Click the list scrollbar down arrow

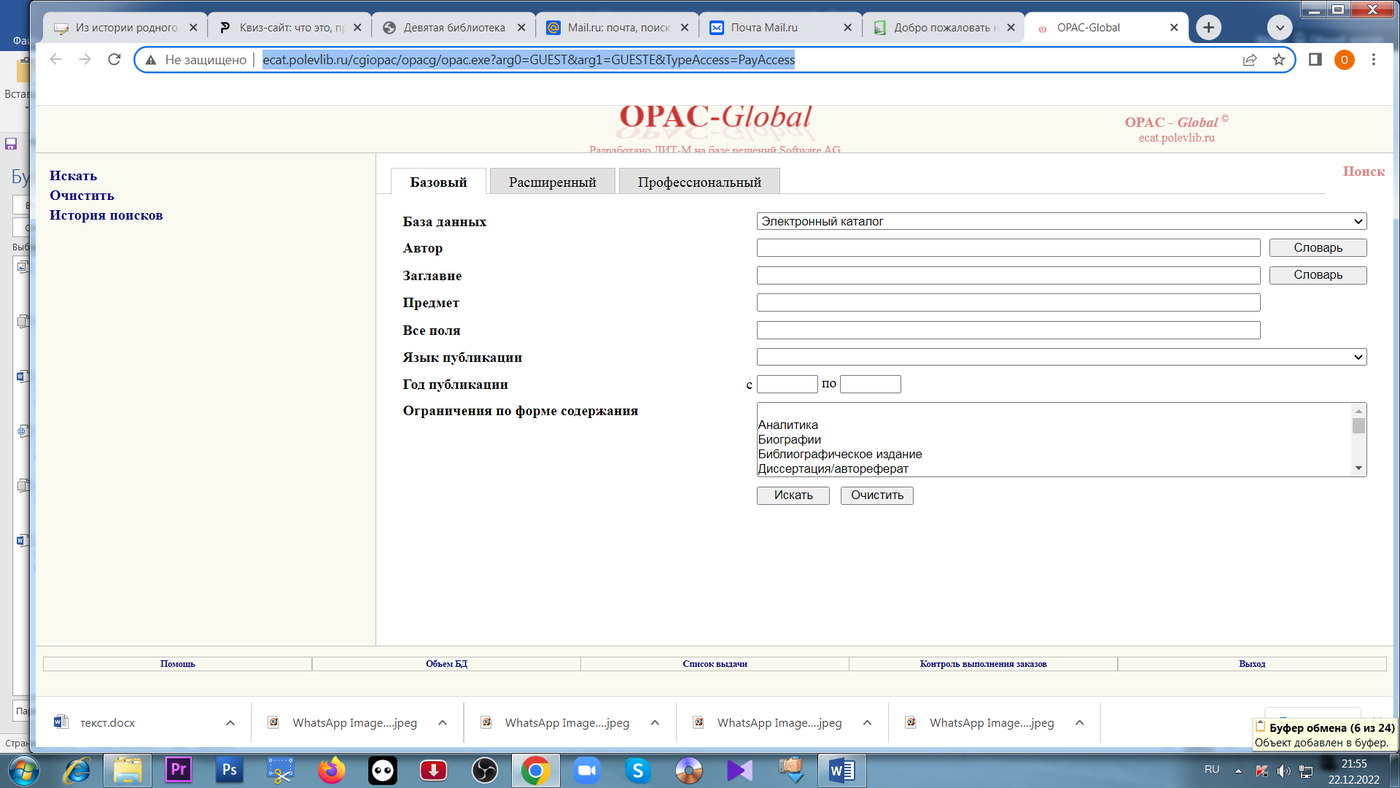[x=1359, y=468]
